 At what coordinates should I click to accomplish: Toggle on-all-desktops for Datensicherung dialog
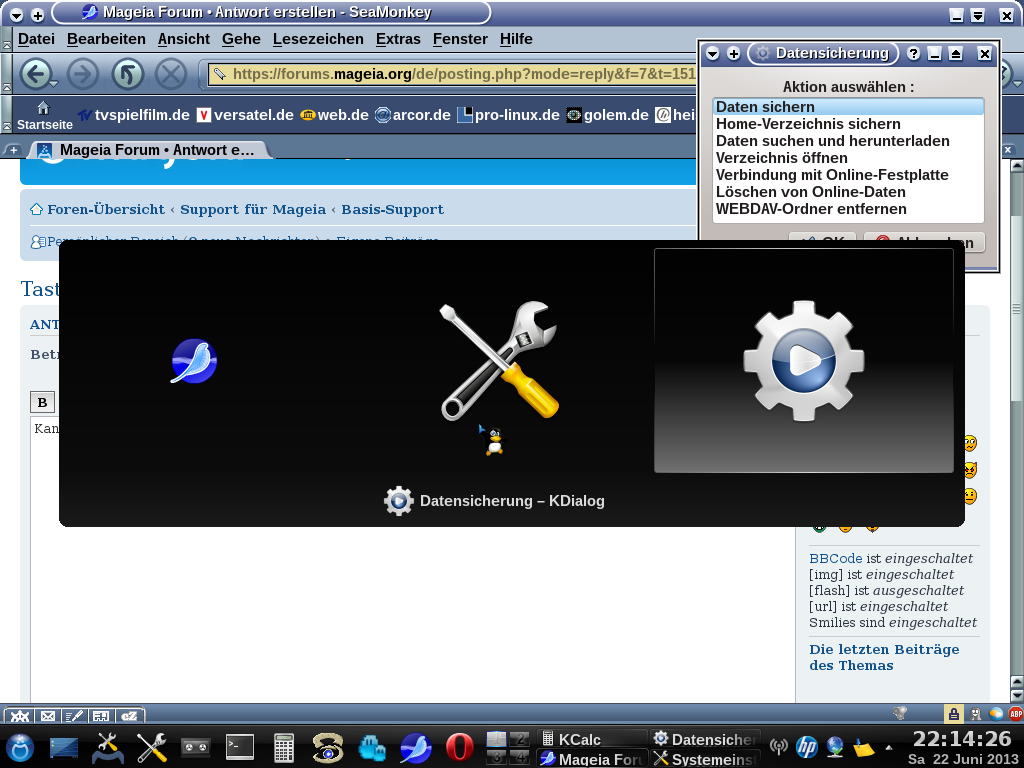point(733,54)
